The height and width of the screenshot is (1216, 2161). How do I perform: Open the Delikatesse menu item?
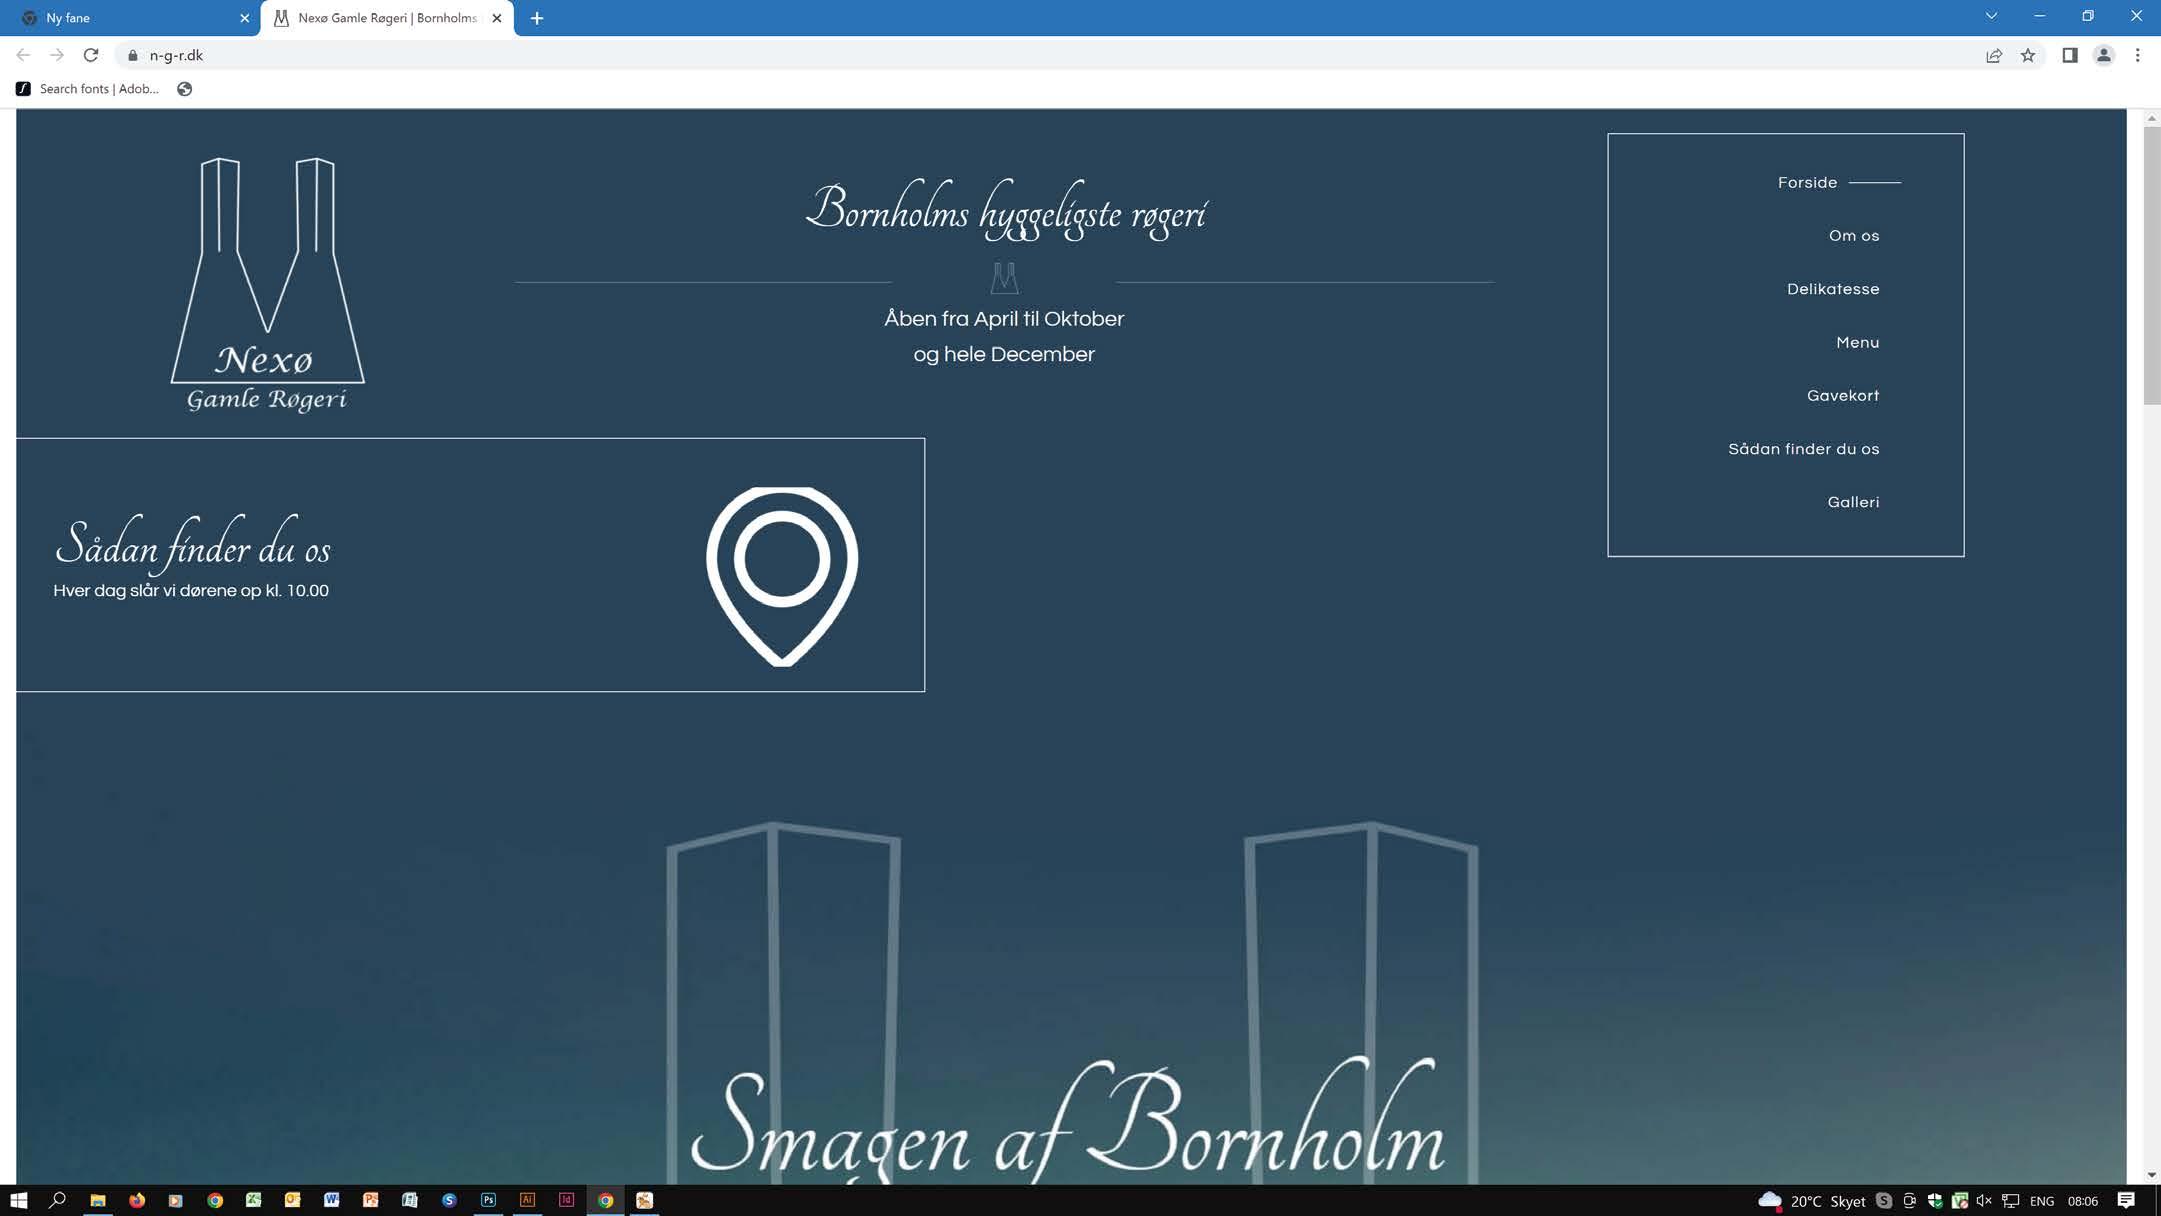[1832, 289]
